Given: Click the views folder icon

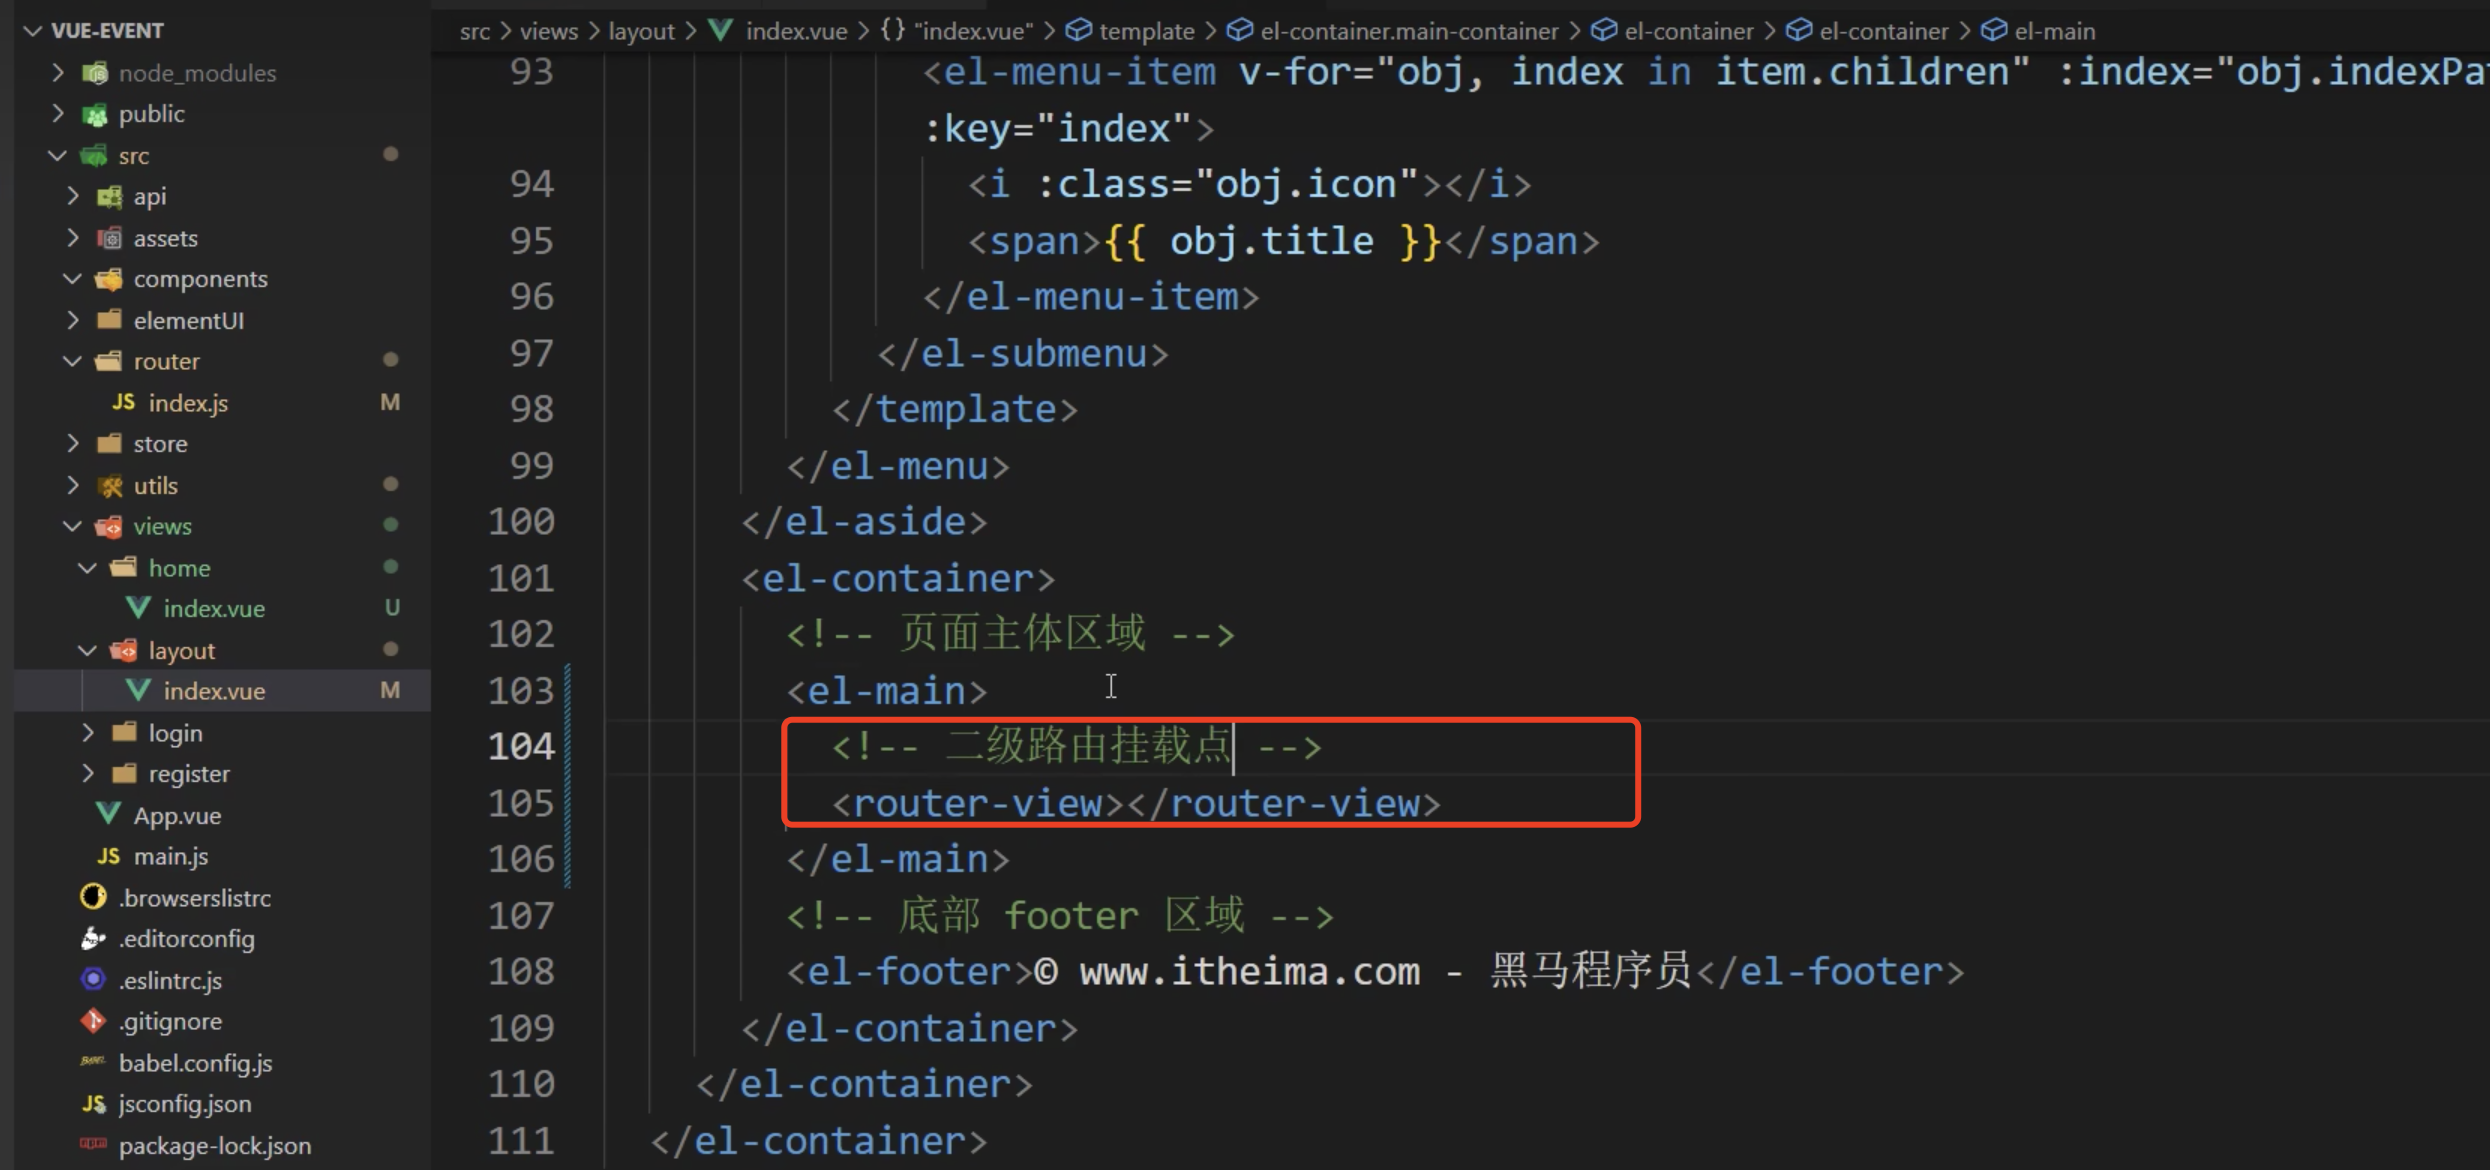Looking at the screenshot, I should tap(109, 526).
